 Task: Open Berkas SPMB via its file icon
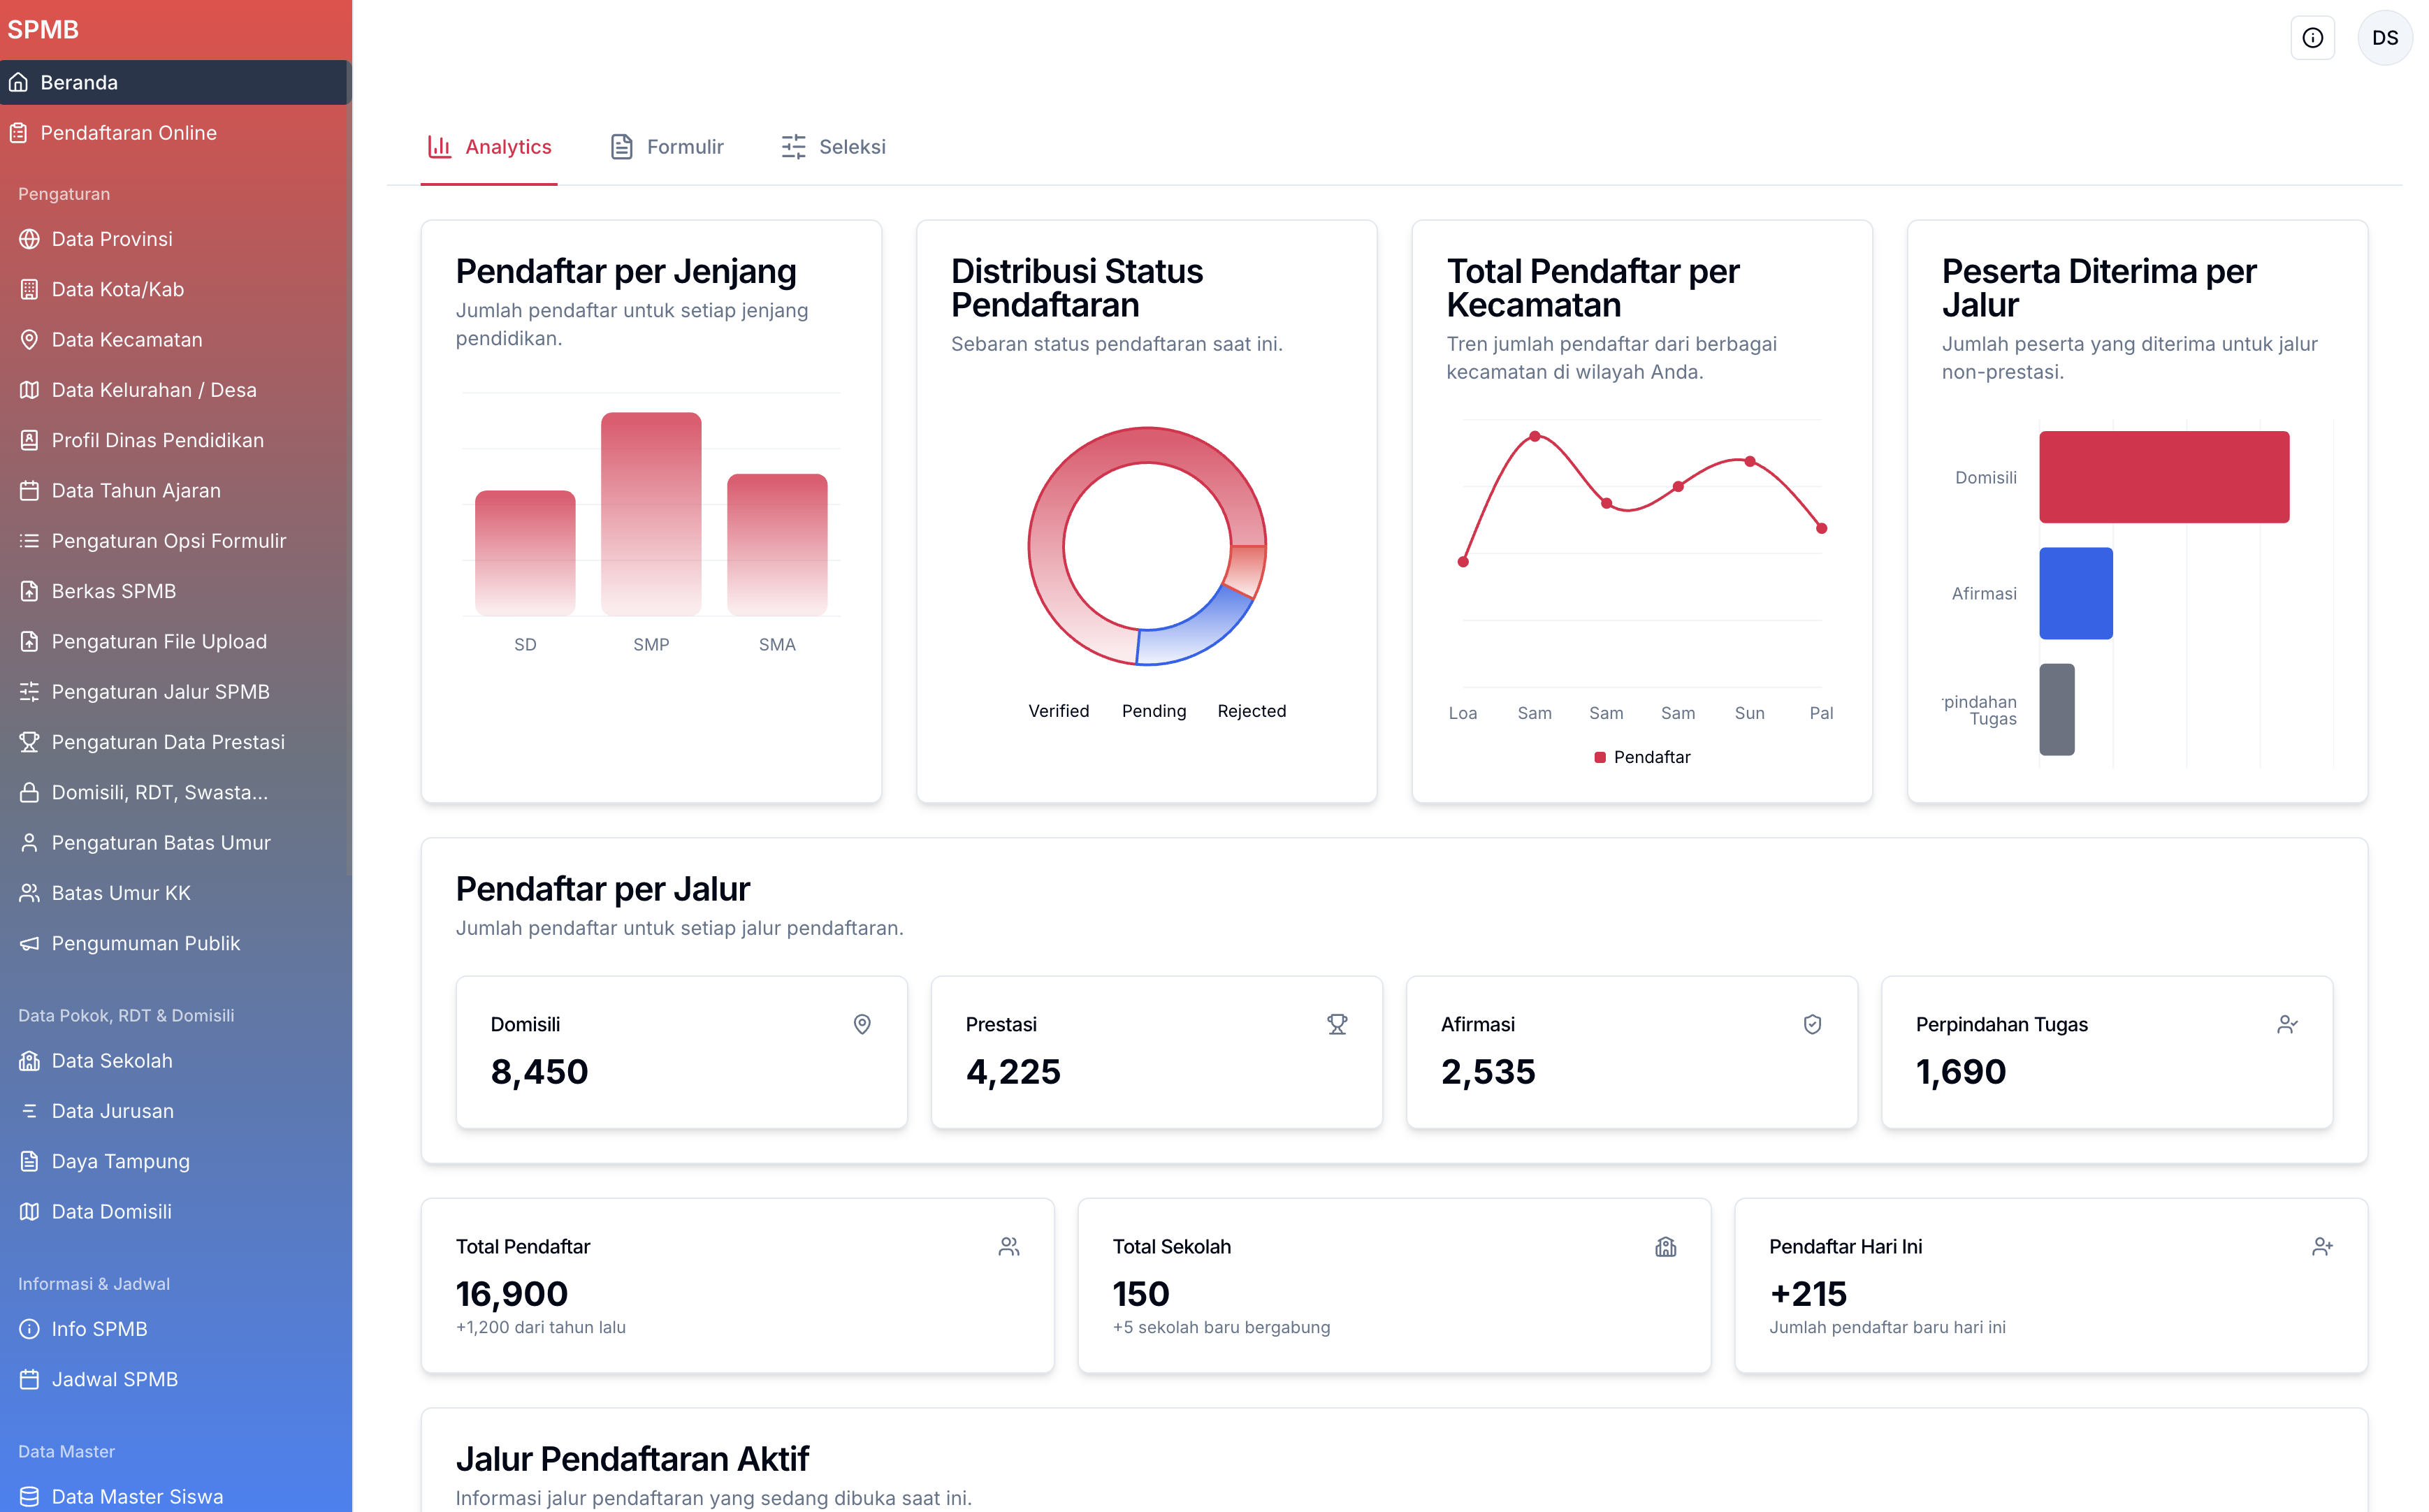(x=29, y=591)
